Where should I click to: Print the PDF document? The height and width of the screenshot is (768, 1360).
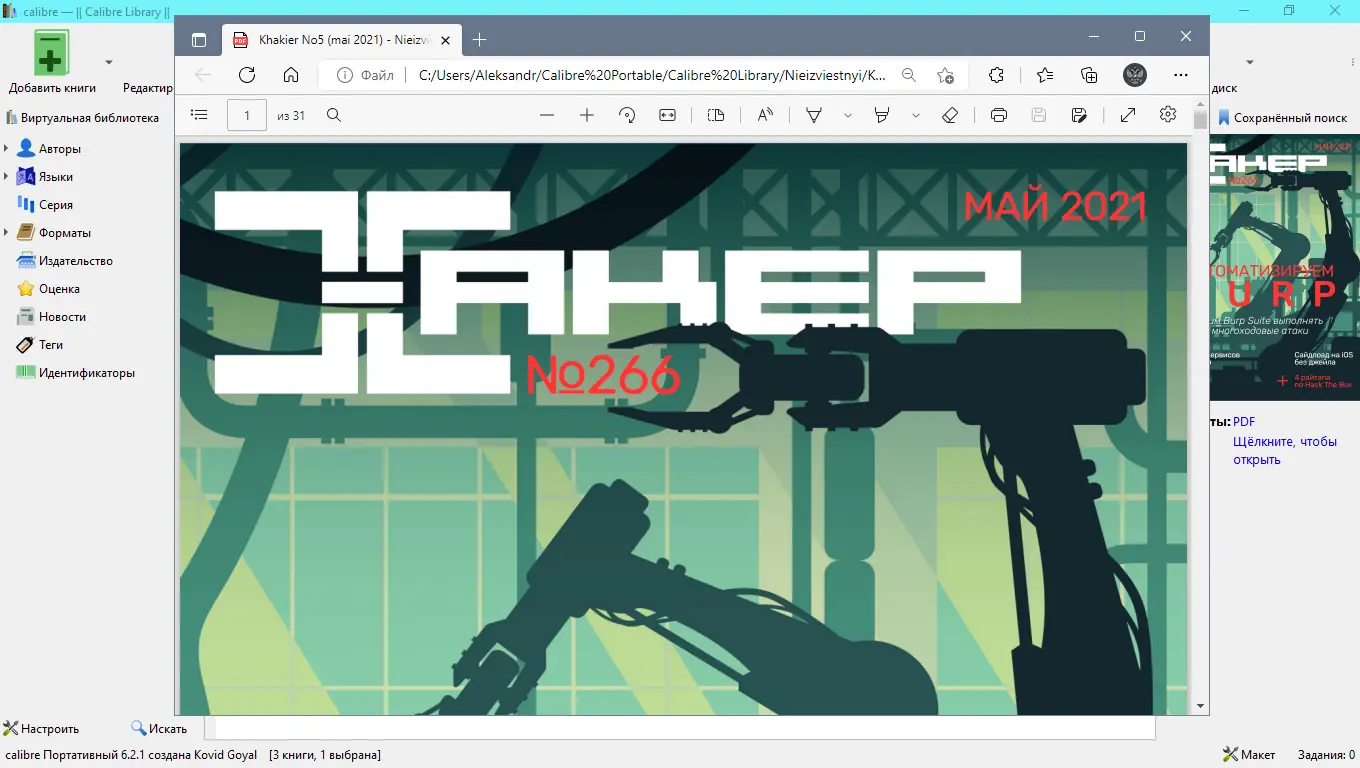[998, 115]
